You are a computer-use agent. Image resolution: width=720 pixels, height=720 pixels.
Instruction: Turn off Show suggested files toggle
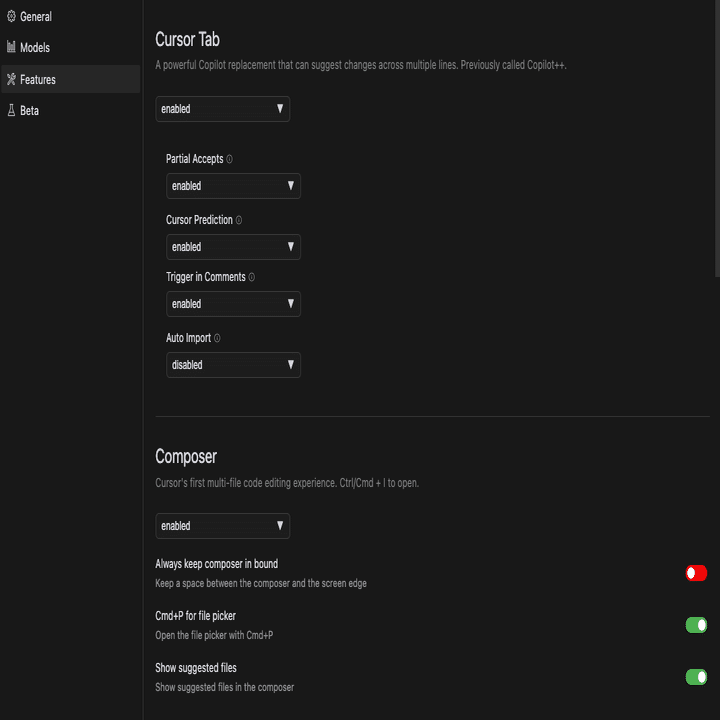pos(696,676)
